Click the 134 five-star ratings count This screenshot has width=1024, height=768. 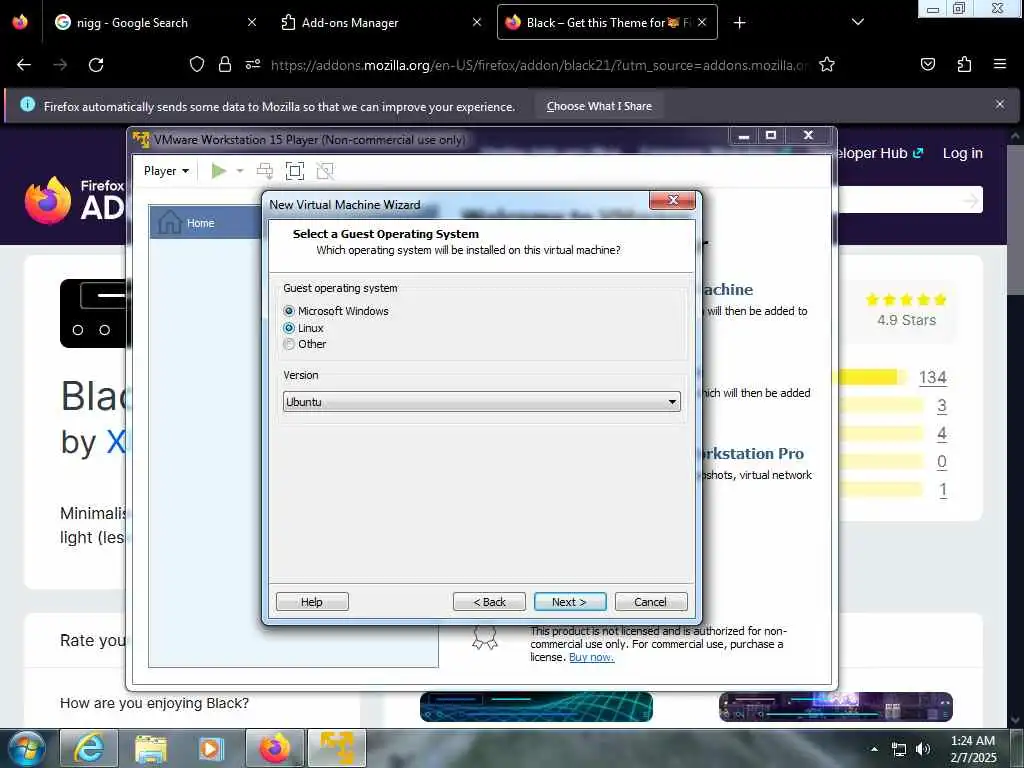933,377
